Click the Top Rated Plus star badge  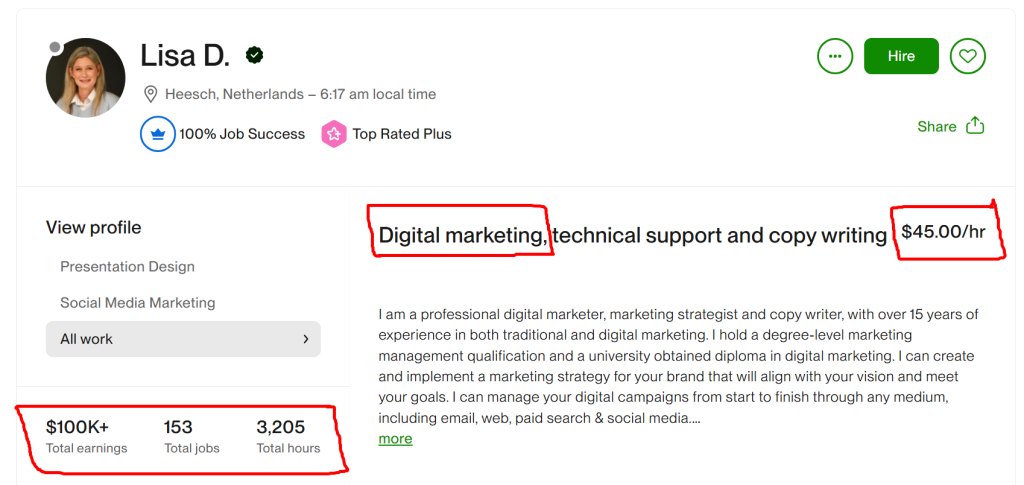tap(334, 134)
